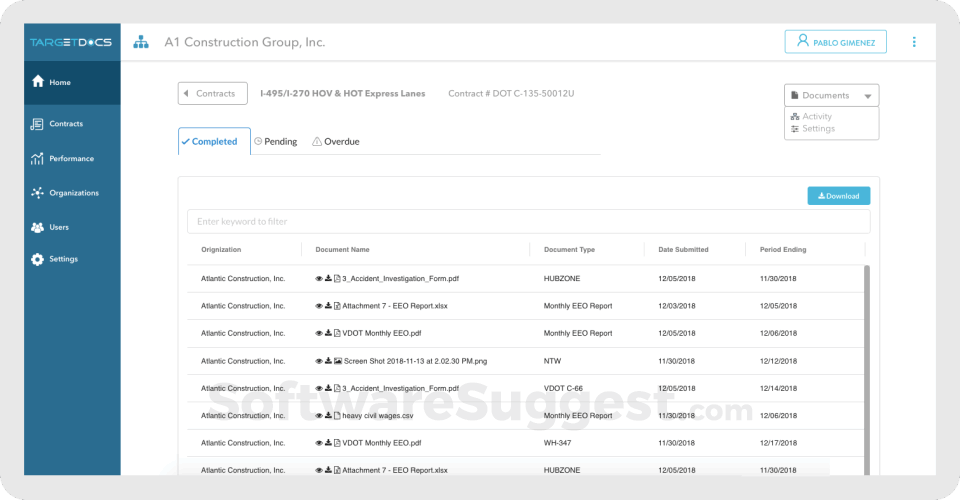Click the organization hierarchy icon in header
The image size is (960, 500).
tap(141, 42)
